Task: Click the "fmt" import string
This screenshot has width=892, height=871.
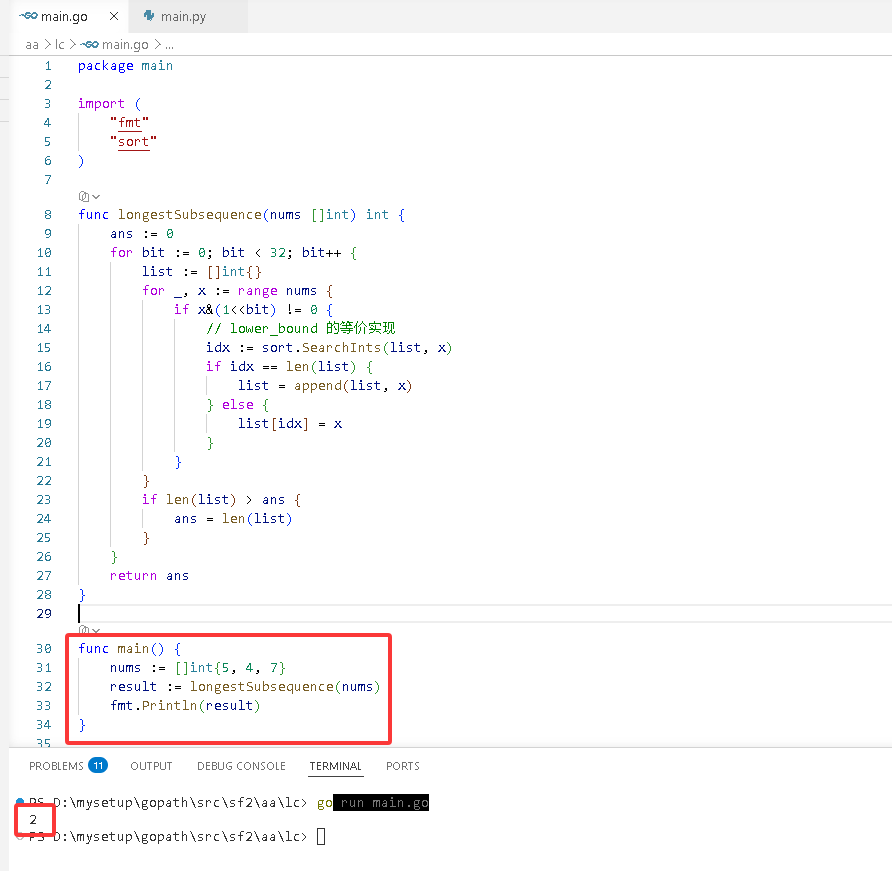Action: tap(129, 123)
